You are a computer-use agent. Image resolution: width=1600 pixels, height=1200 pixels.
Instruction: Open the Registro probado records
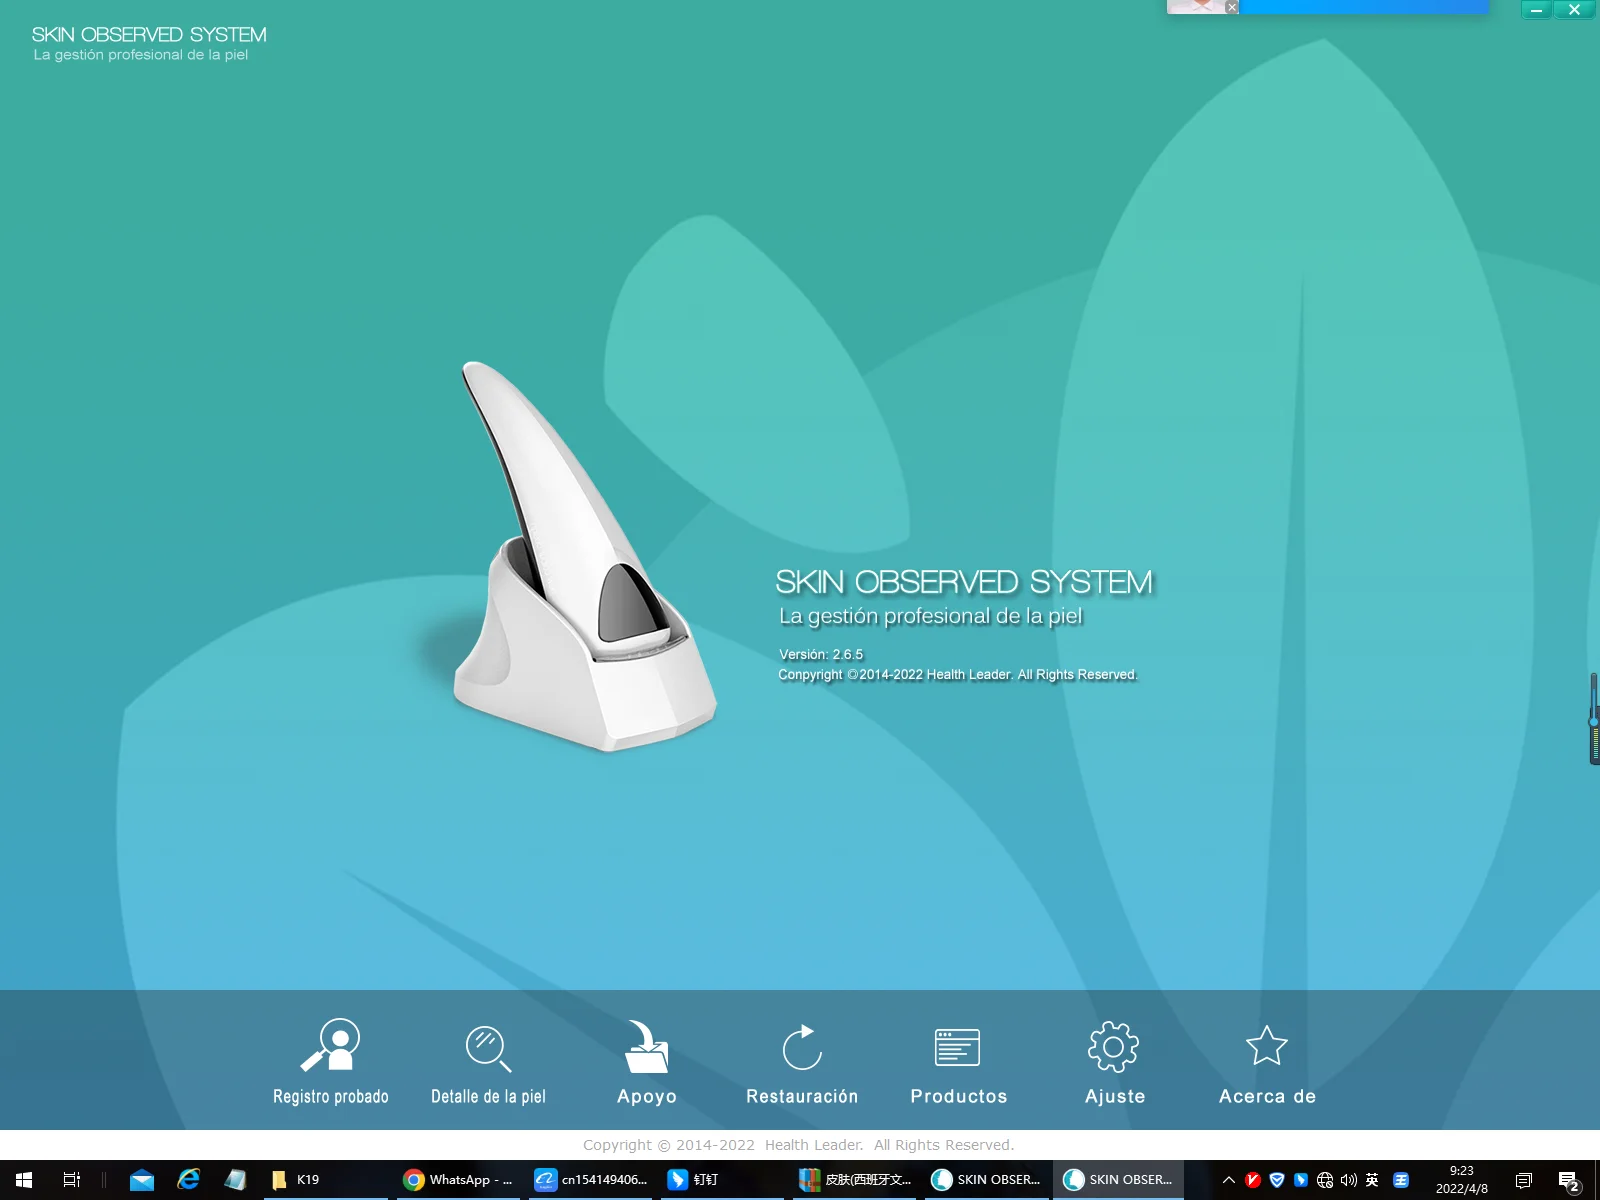click(x=331, y=1062)
